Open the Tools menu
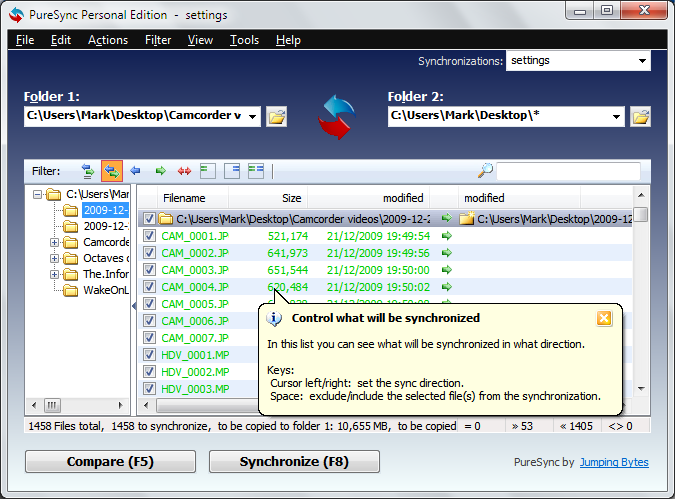This screenshot has height=499, width=675. click(245, 40)
